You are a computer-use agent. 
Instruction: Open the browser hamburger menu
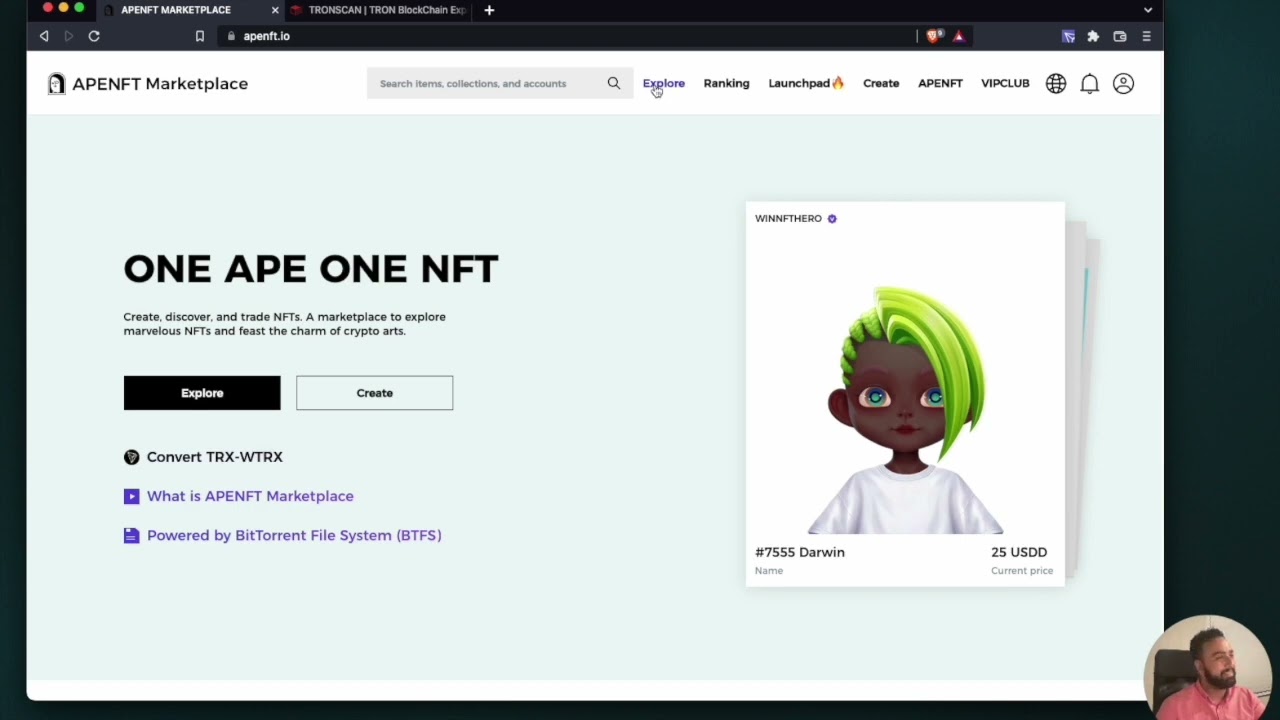(x=1146, y=36)
